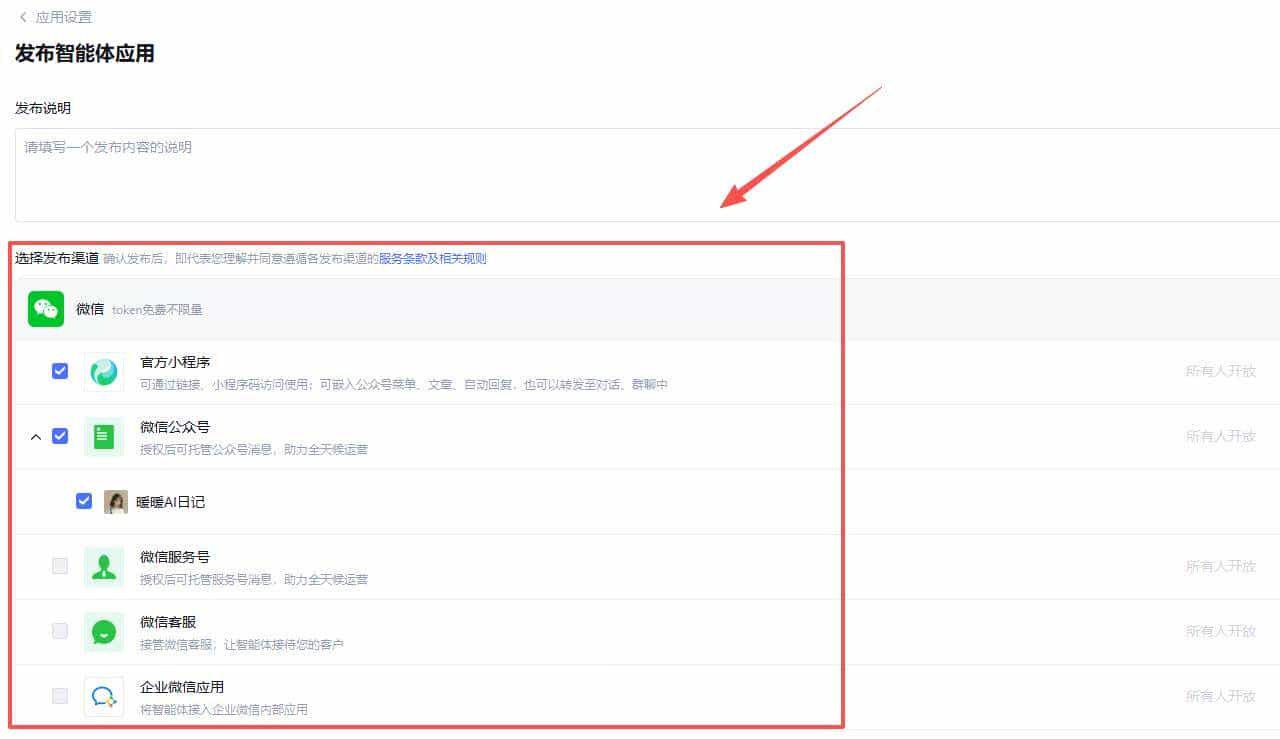Click the 企业微信应用 enterprise WeChat icon
The width and height of the screenshot is (1280, 739).
coord(104,695)
